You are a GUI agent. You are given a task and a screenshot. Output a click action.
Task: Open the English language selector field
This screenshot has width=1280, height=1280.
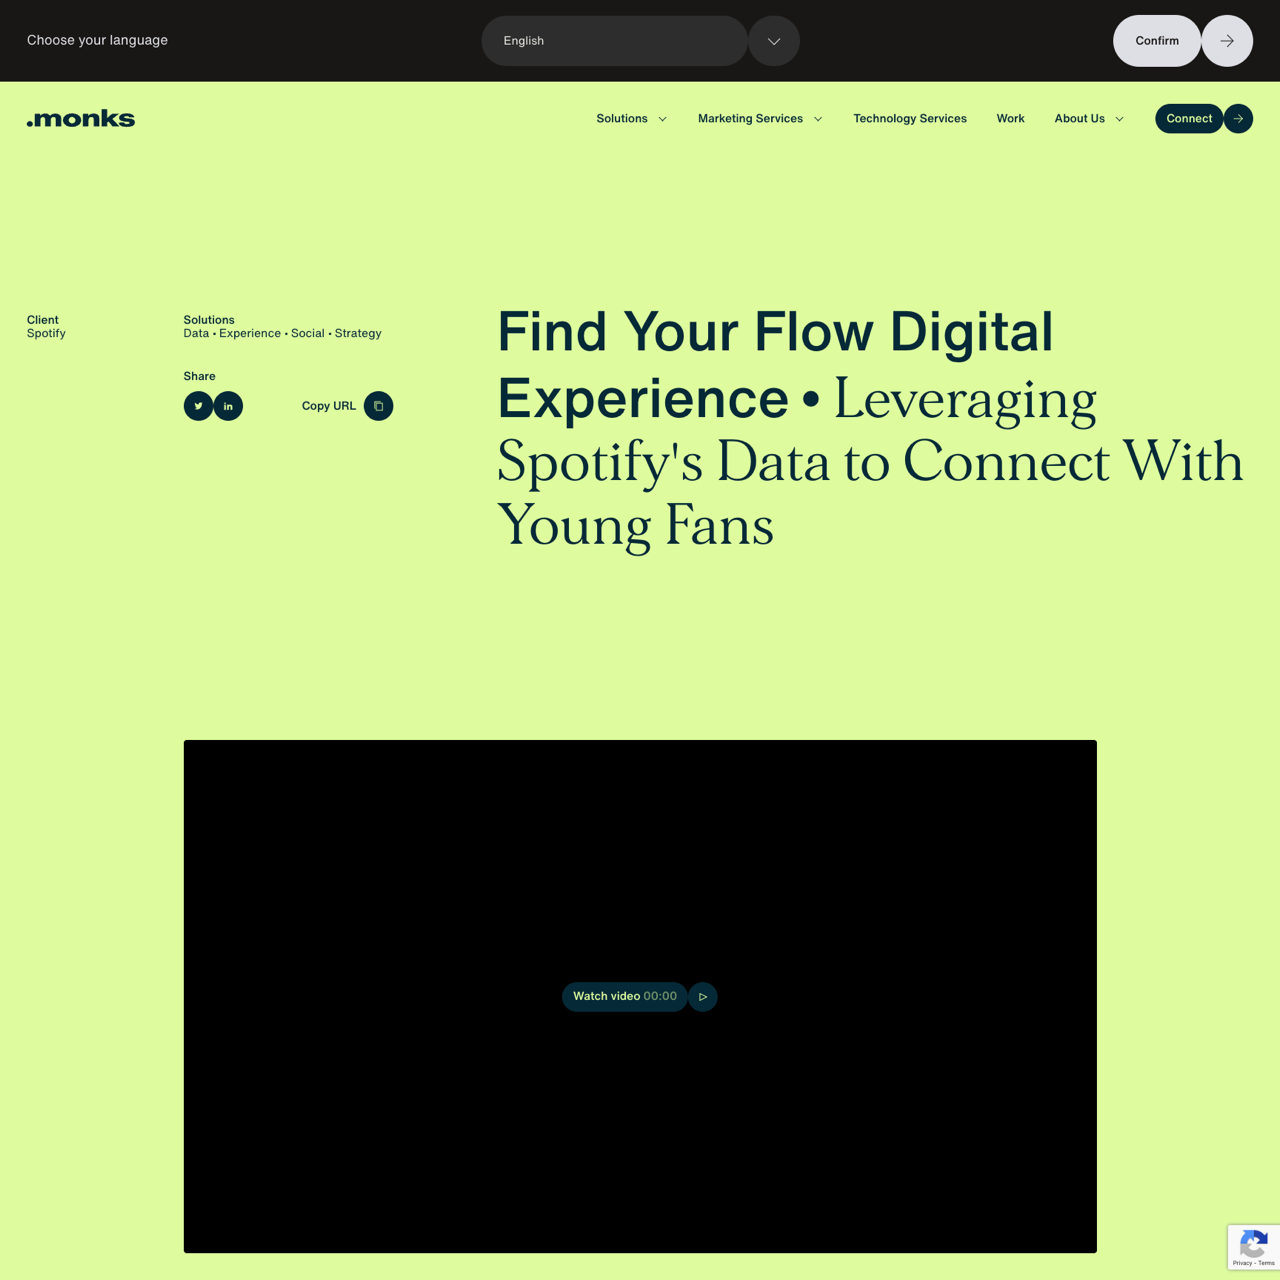(614, 41)
